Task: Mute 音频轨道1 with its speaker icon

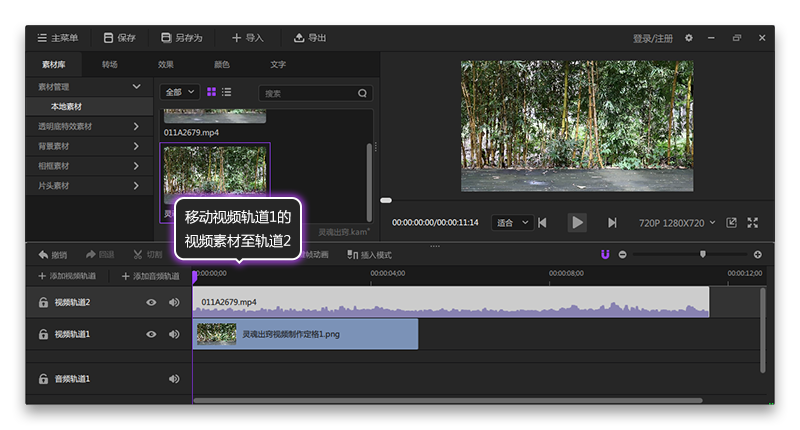Action: (174, 379)
